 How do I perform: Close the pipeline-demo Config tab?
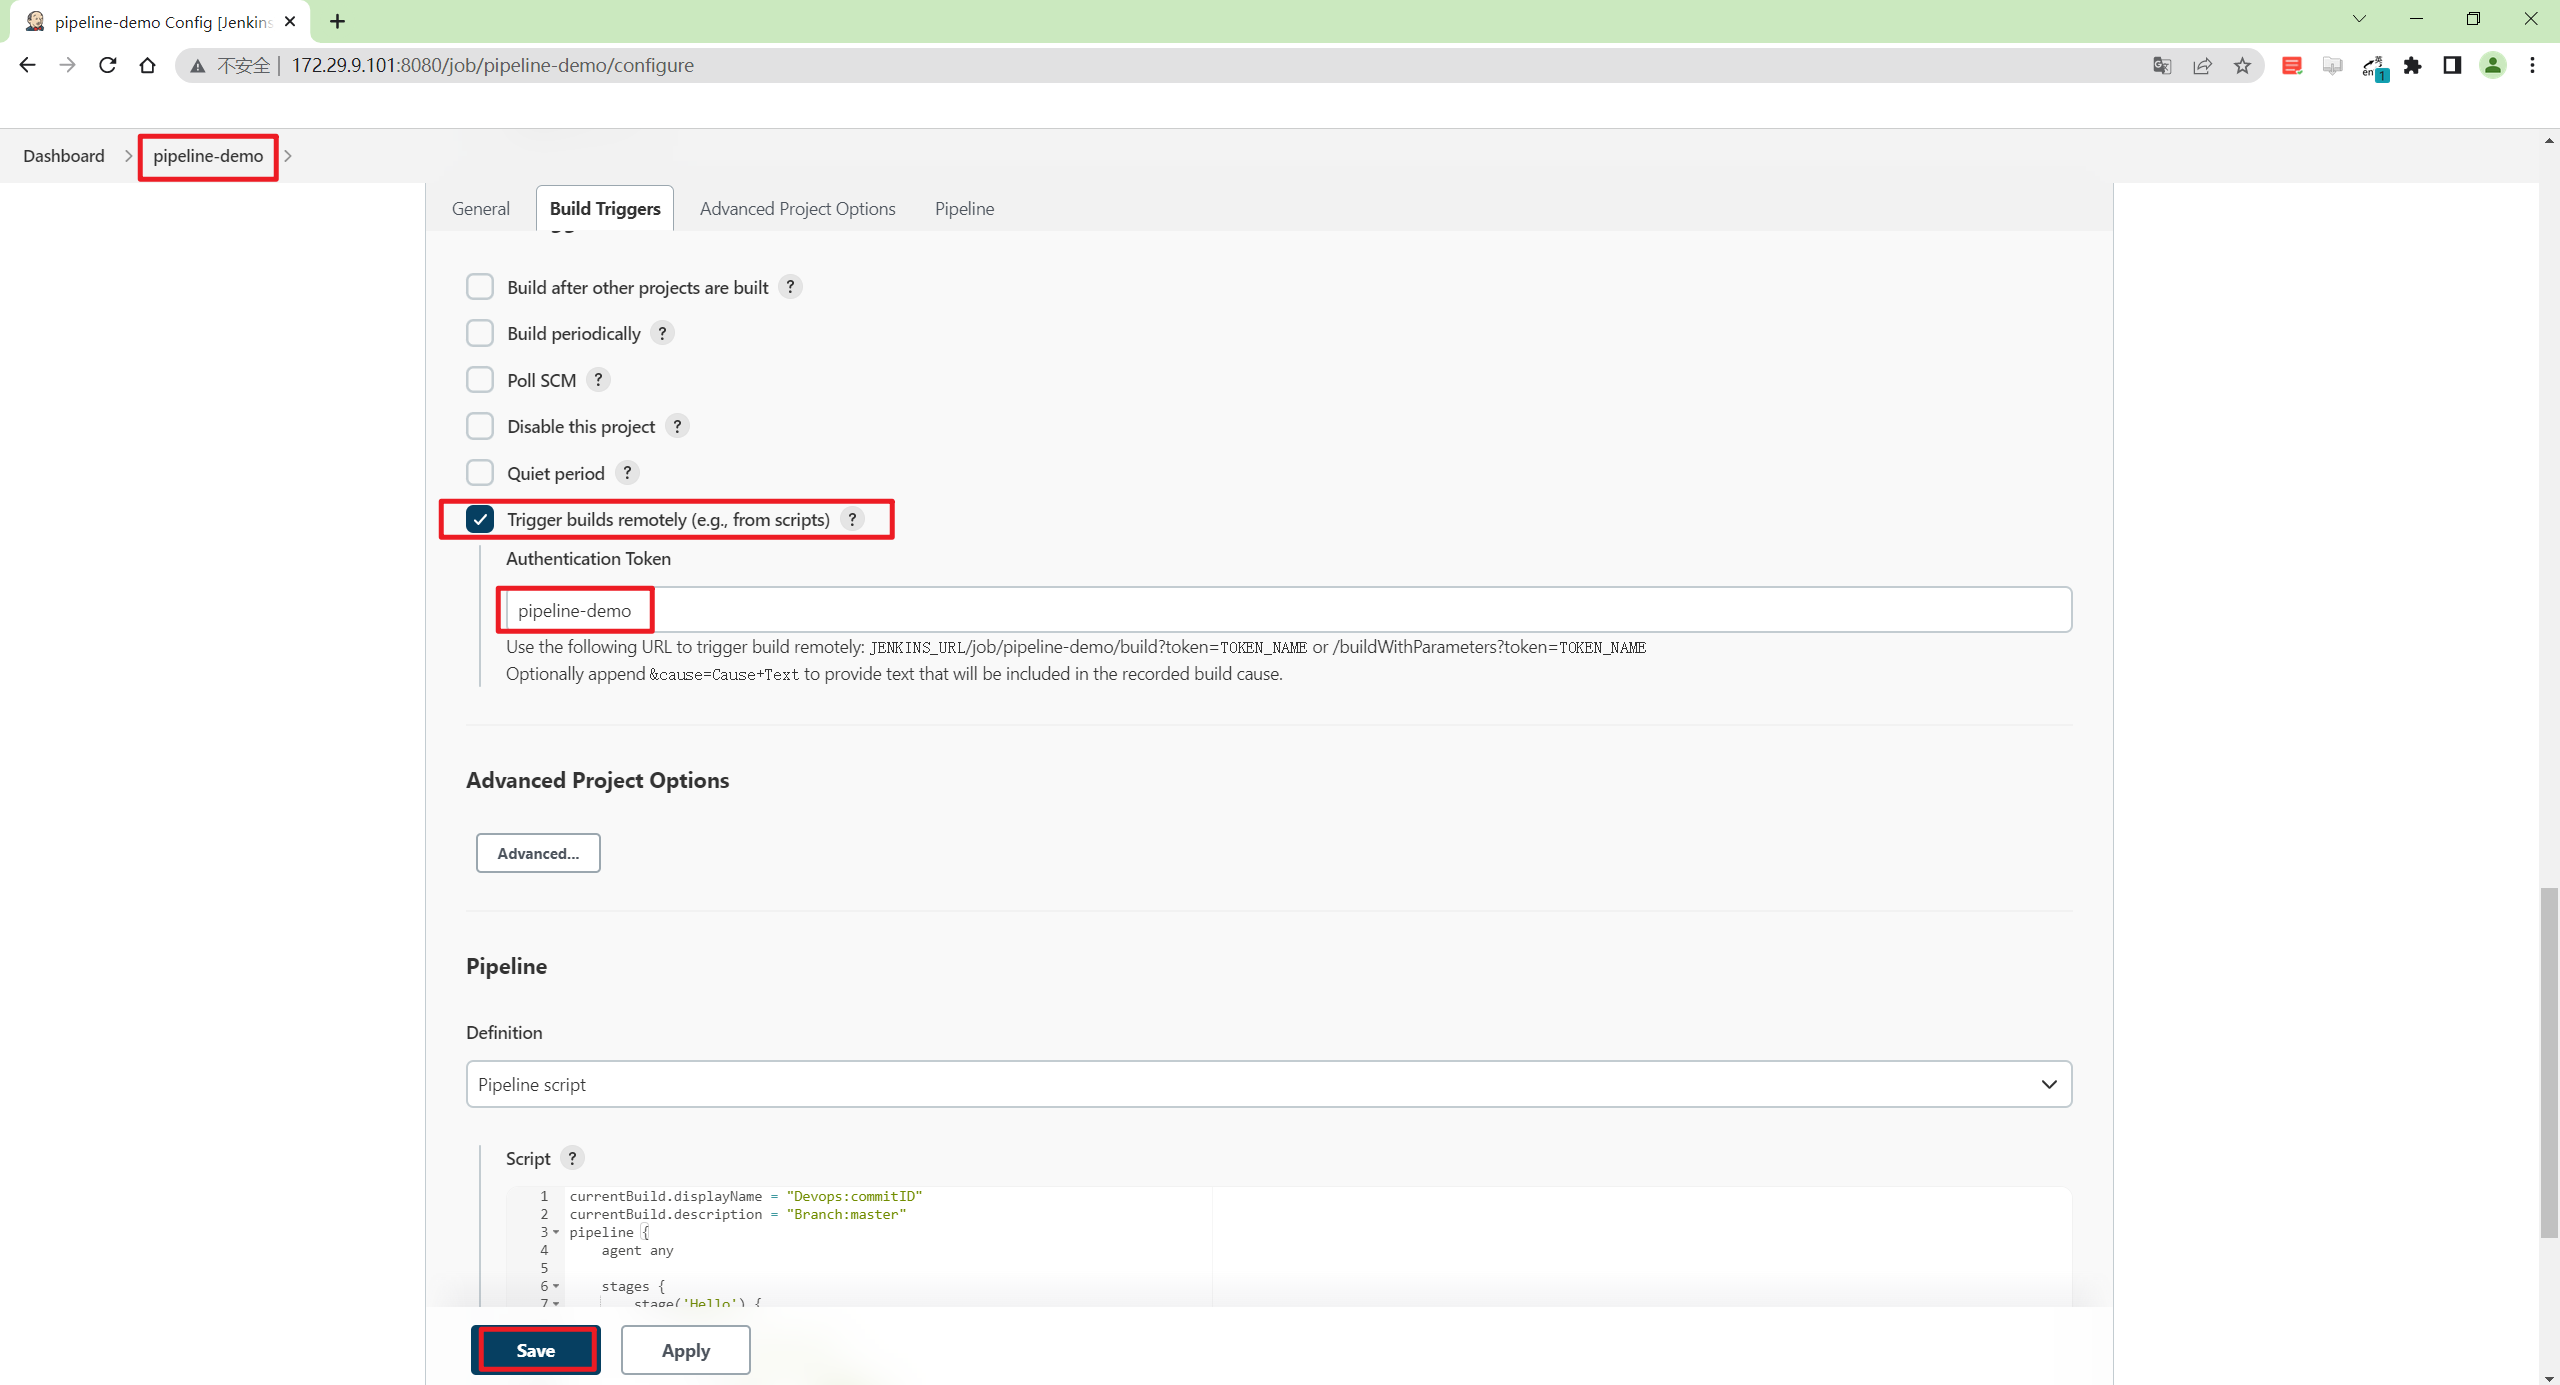tap(290, 21)
